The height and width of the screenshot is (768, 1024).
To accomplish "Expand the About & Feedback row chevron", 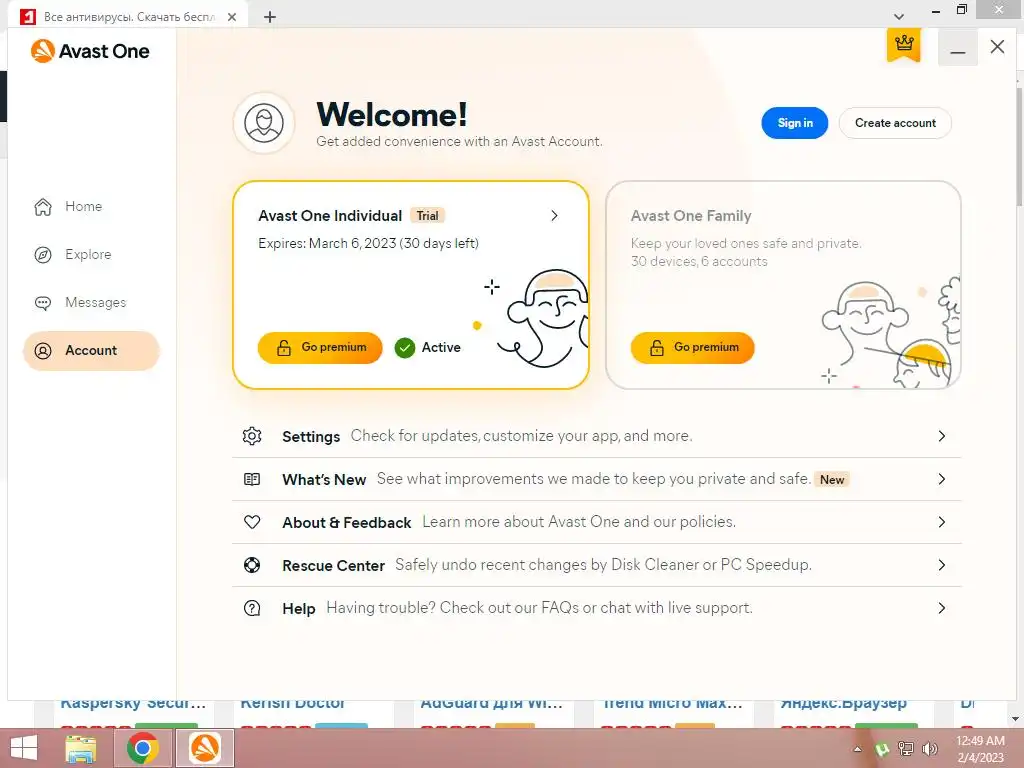I will point(942,522).
